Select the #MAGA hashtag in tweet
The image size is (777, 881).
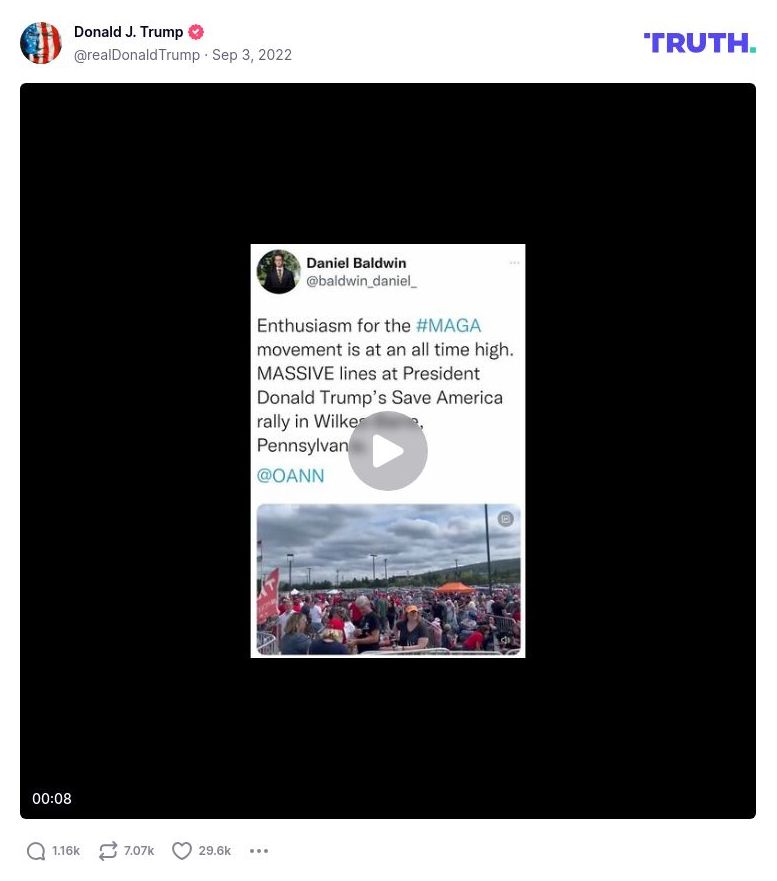click(x=448, y=326)
